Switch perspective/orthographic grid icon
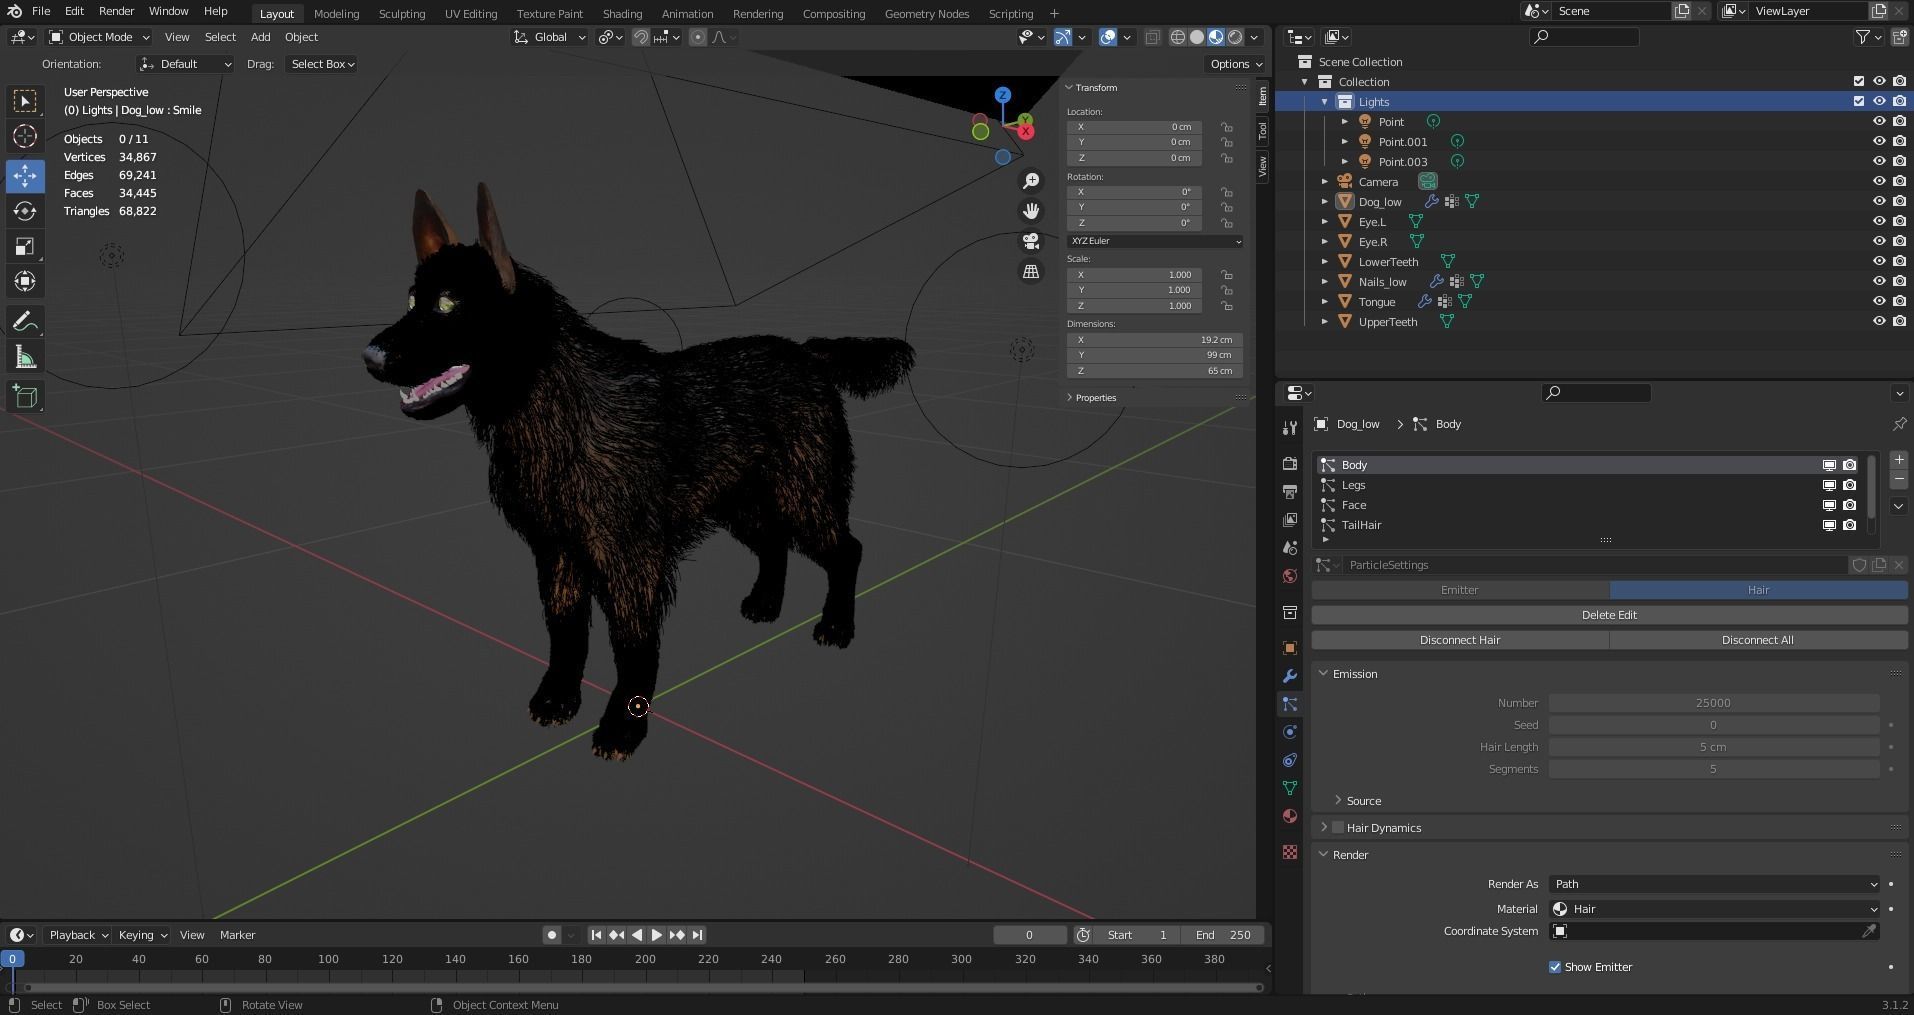 click(1031, 271)
